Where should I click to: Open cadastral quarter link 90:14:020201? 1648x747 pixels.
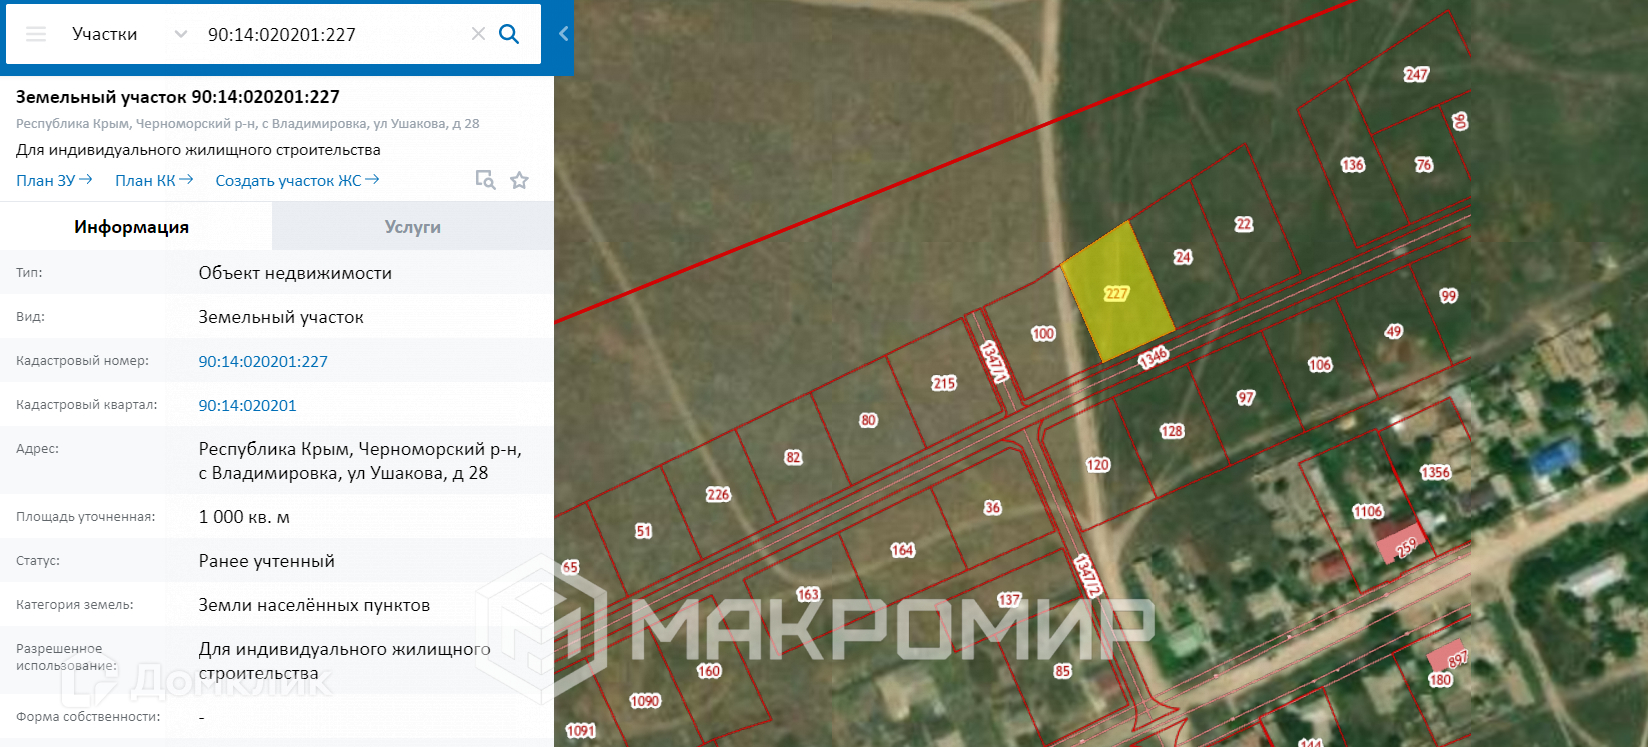(x=247, y=405)
